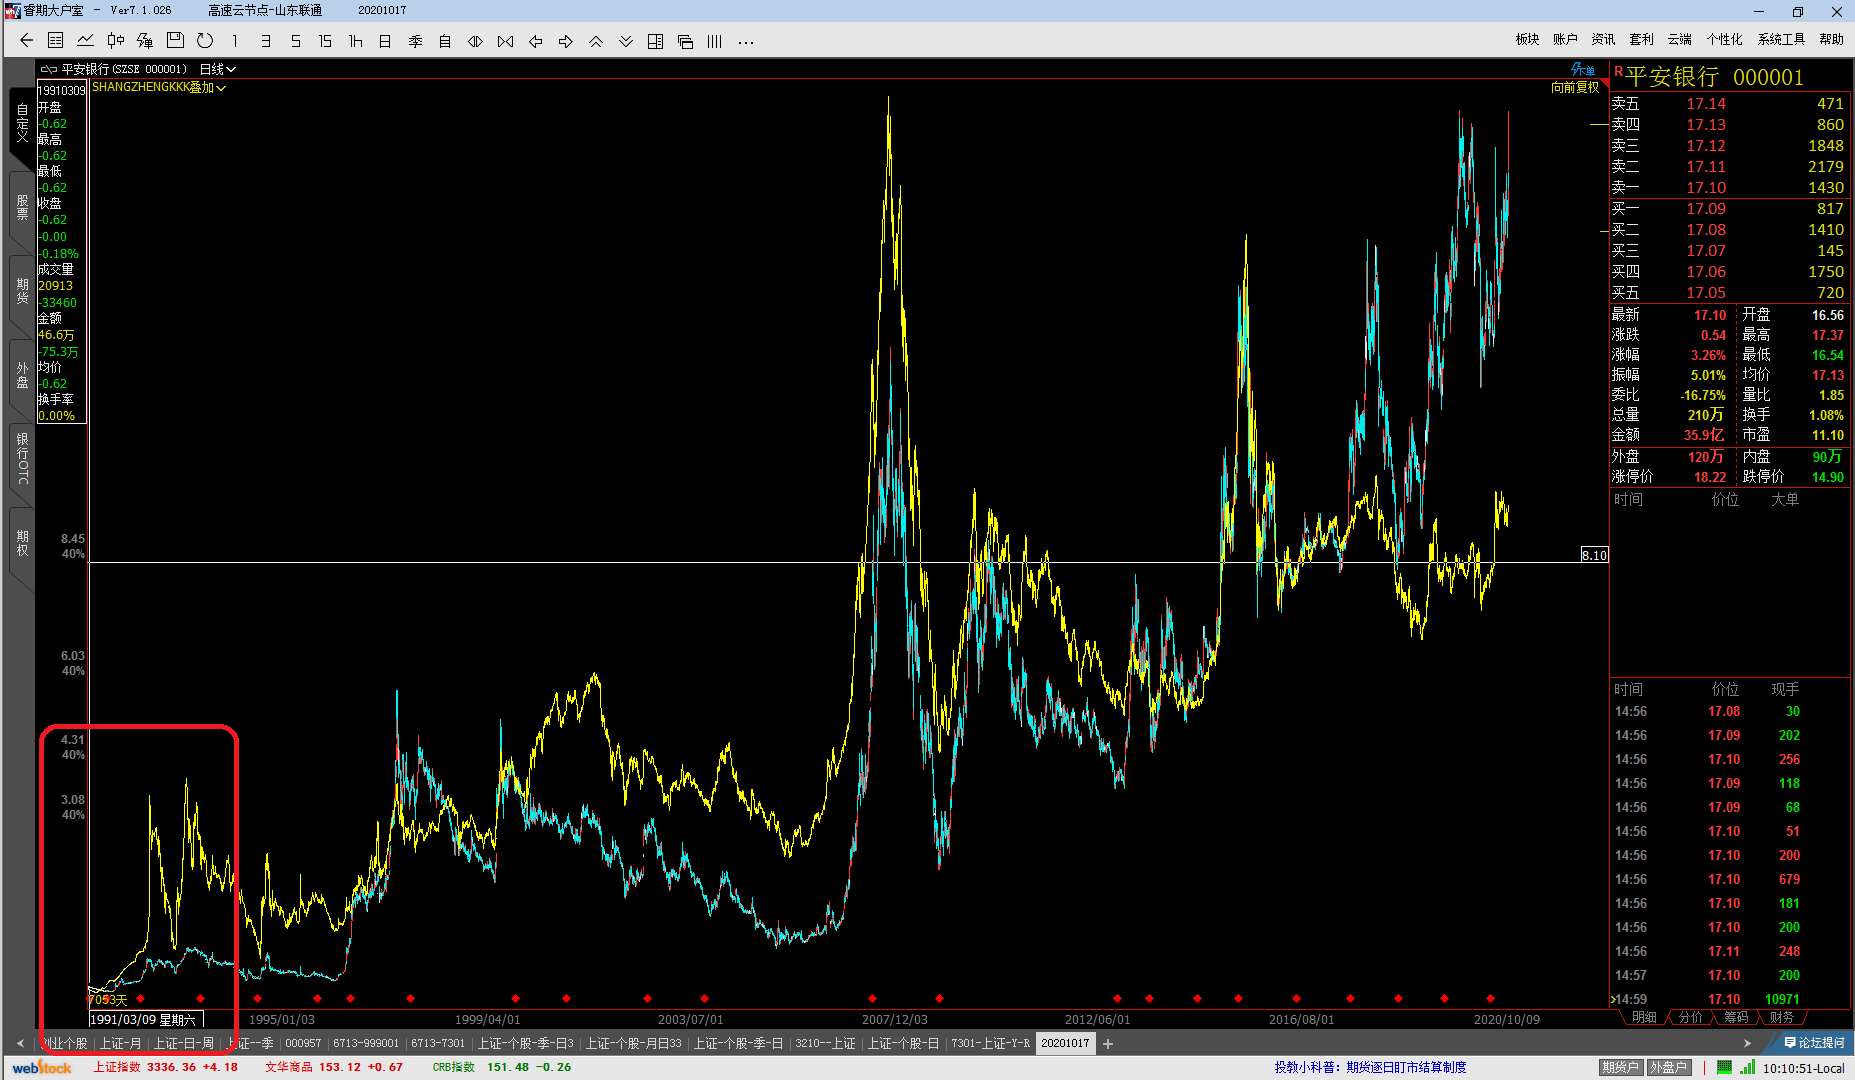Click the 论坛提问 forum button
Screen dimensions: 1855x1080
click(1814, 1043)
